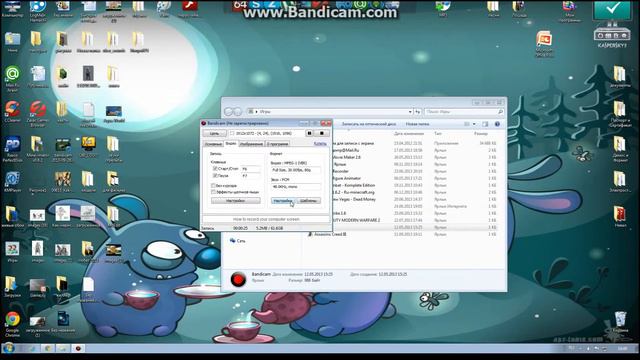Open Explorer help icon

pos(497,124)
